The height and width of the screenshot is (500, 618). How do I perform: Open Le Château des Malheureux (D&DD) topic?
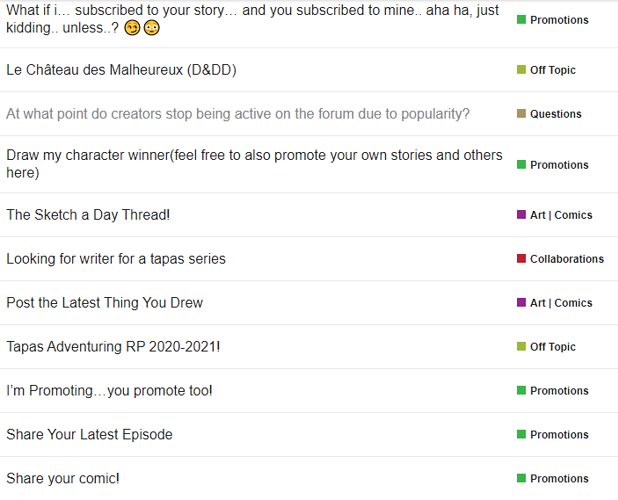pos(121,70)
